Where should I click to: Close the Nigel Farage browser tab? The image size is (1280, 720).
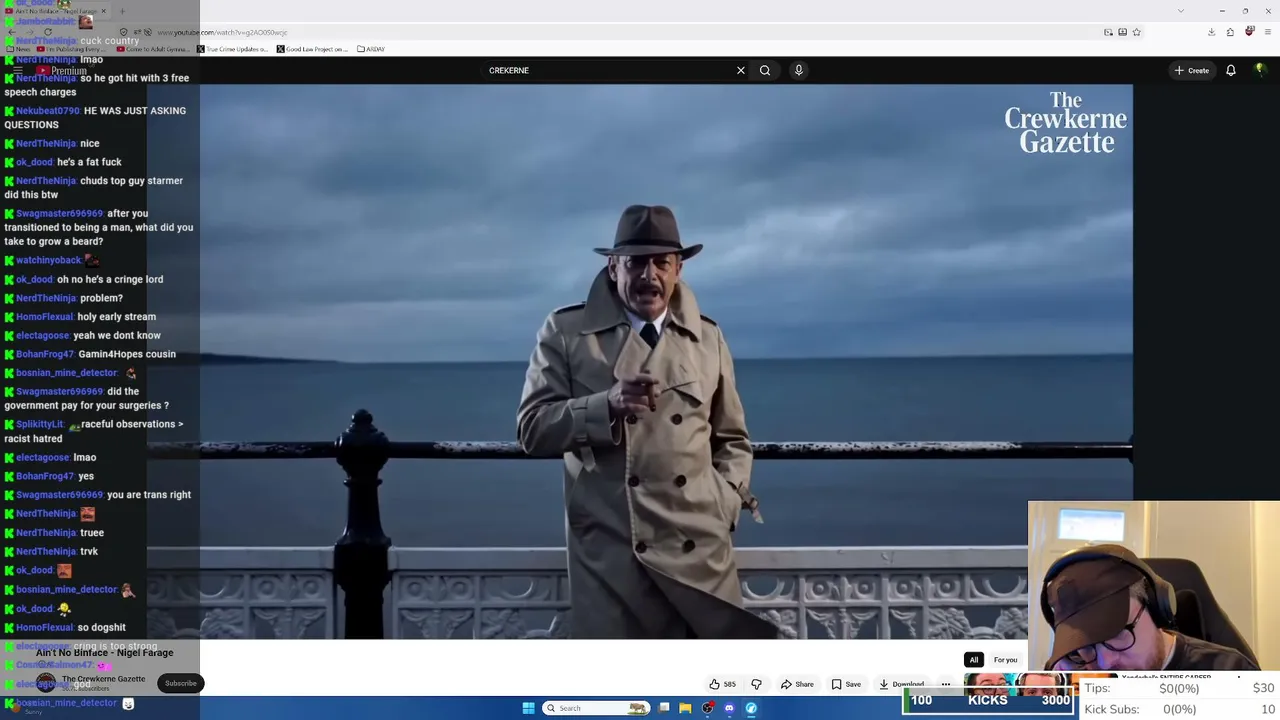(103, 11)
